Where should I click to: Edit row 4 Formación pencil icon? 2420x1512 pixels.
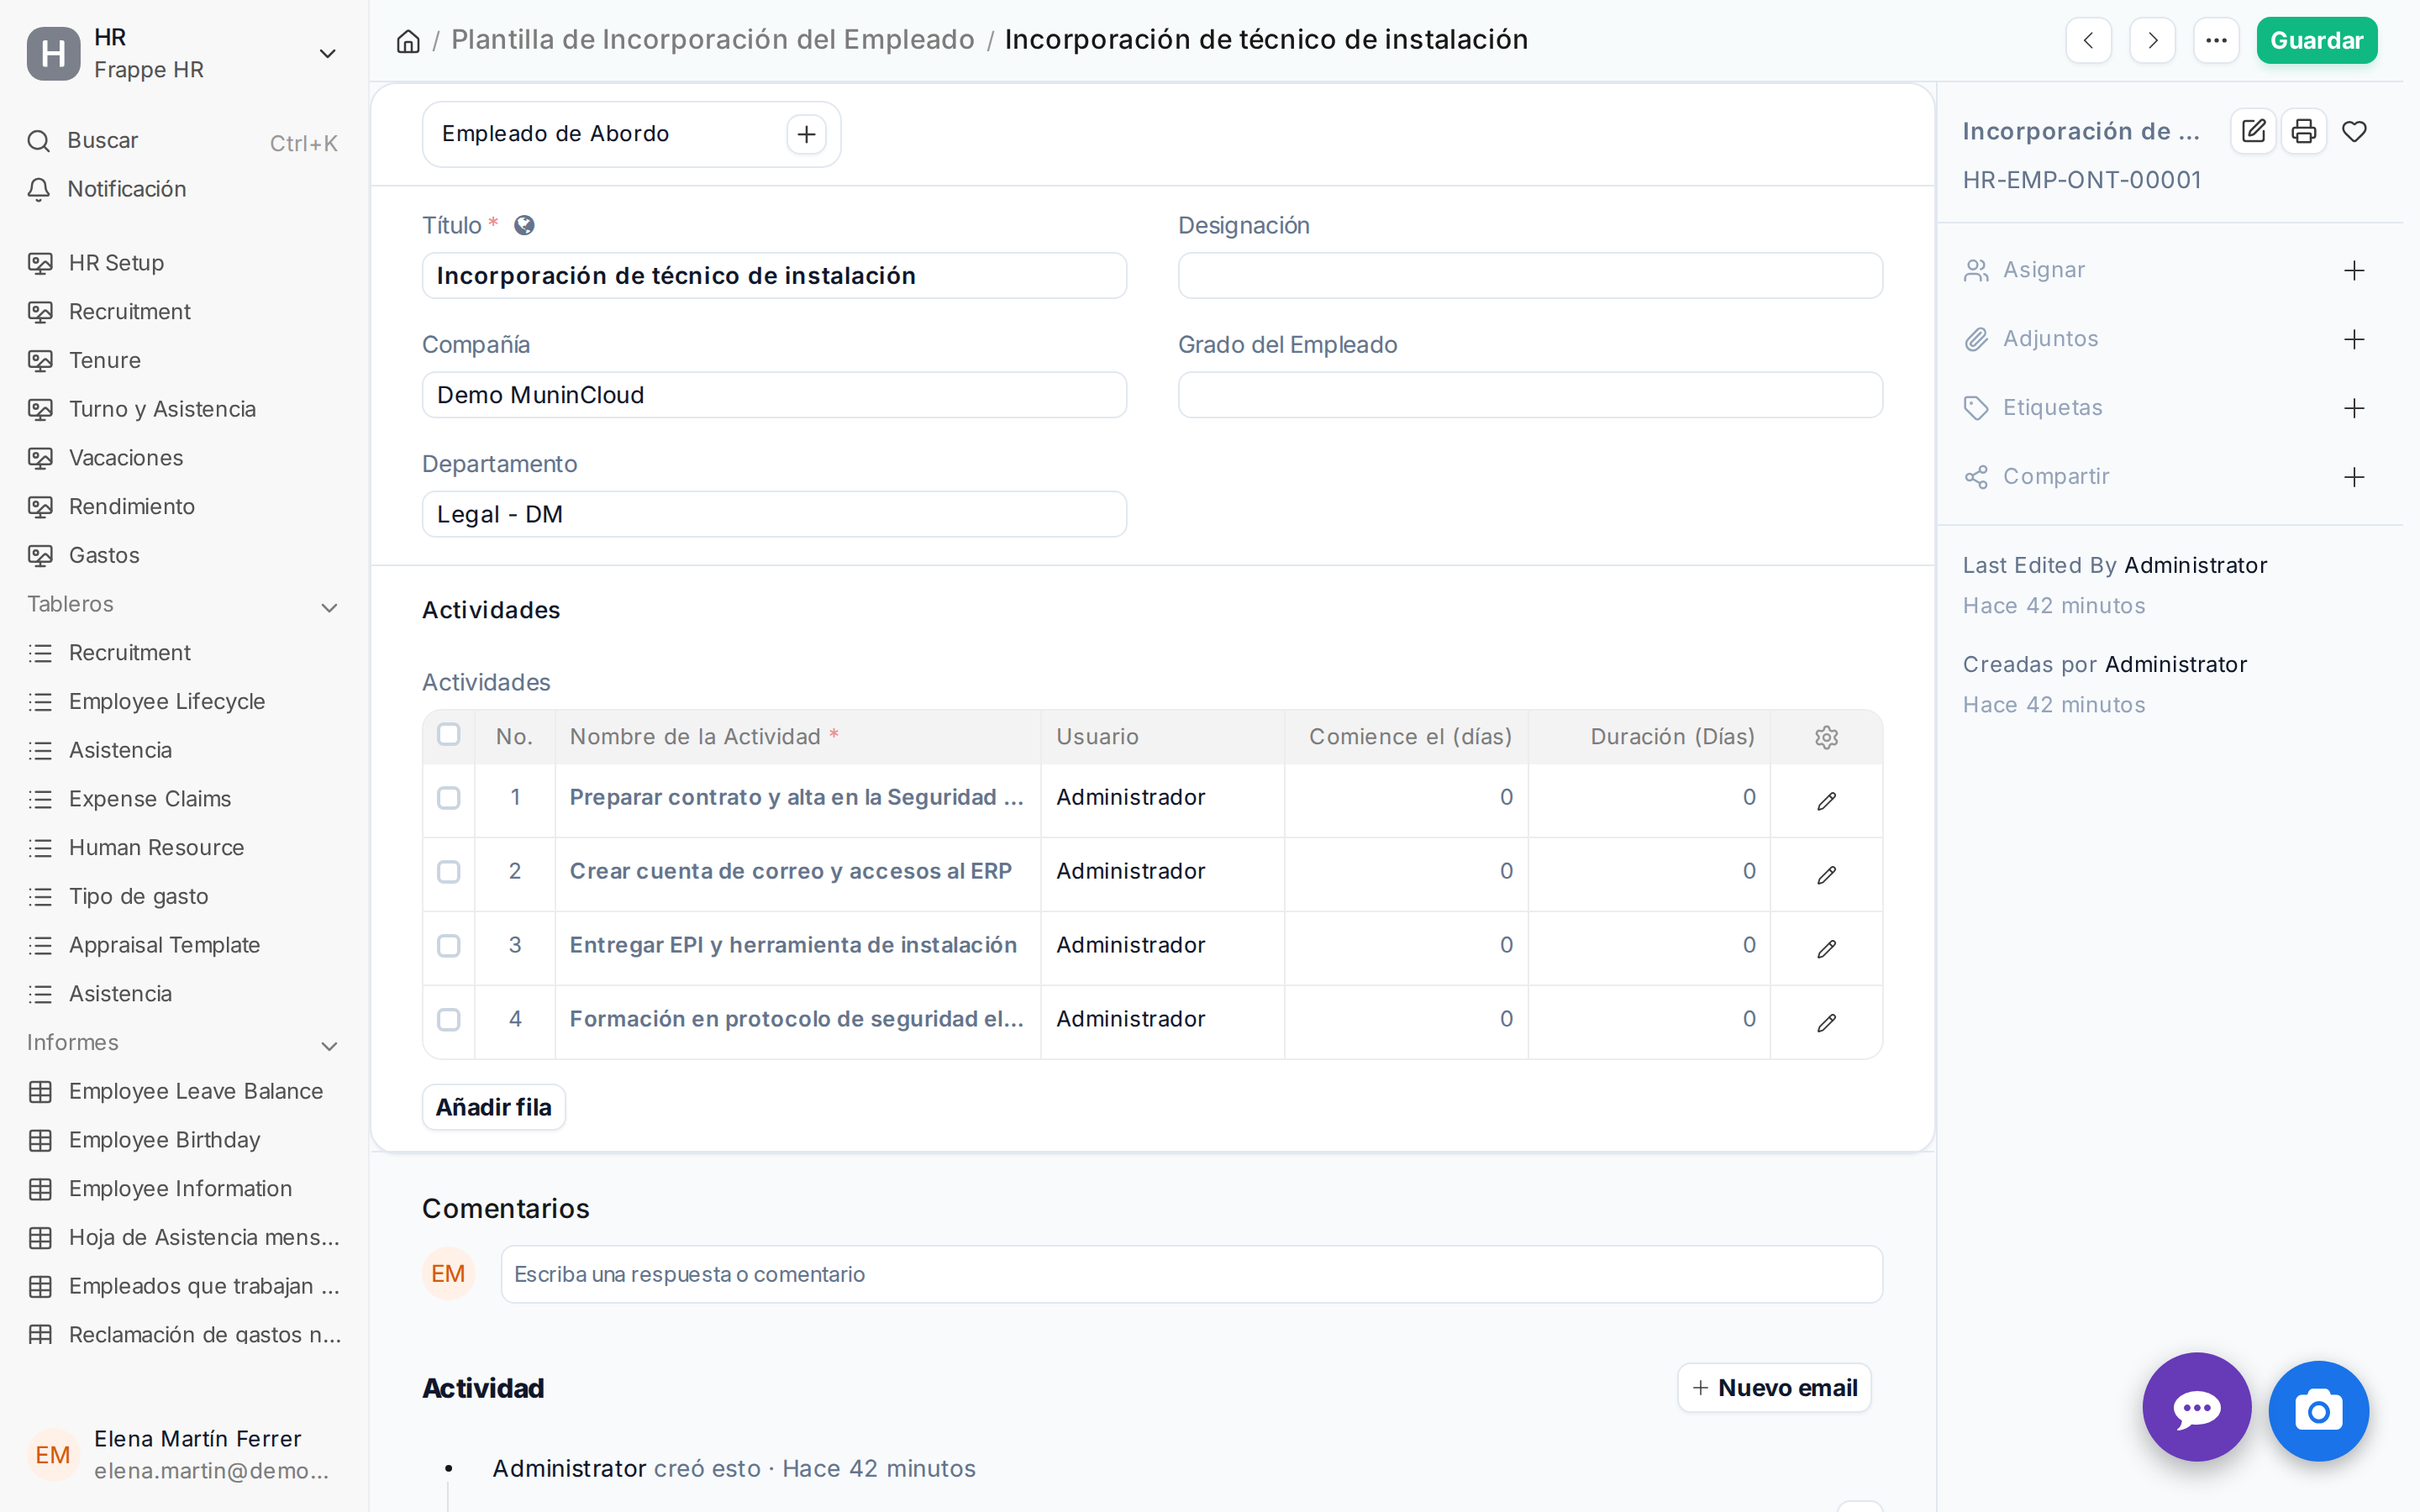[x=1826, y=1022]
